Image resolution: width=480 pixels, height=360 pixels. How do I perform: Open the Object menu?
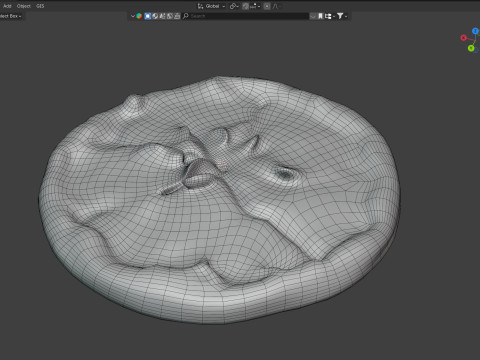coord(24,6)
